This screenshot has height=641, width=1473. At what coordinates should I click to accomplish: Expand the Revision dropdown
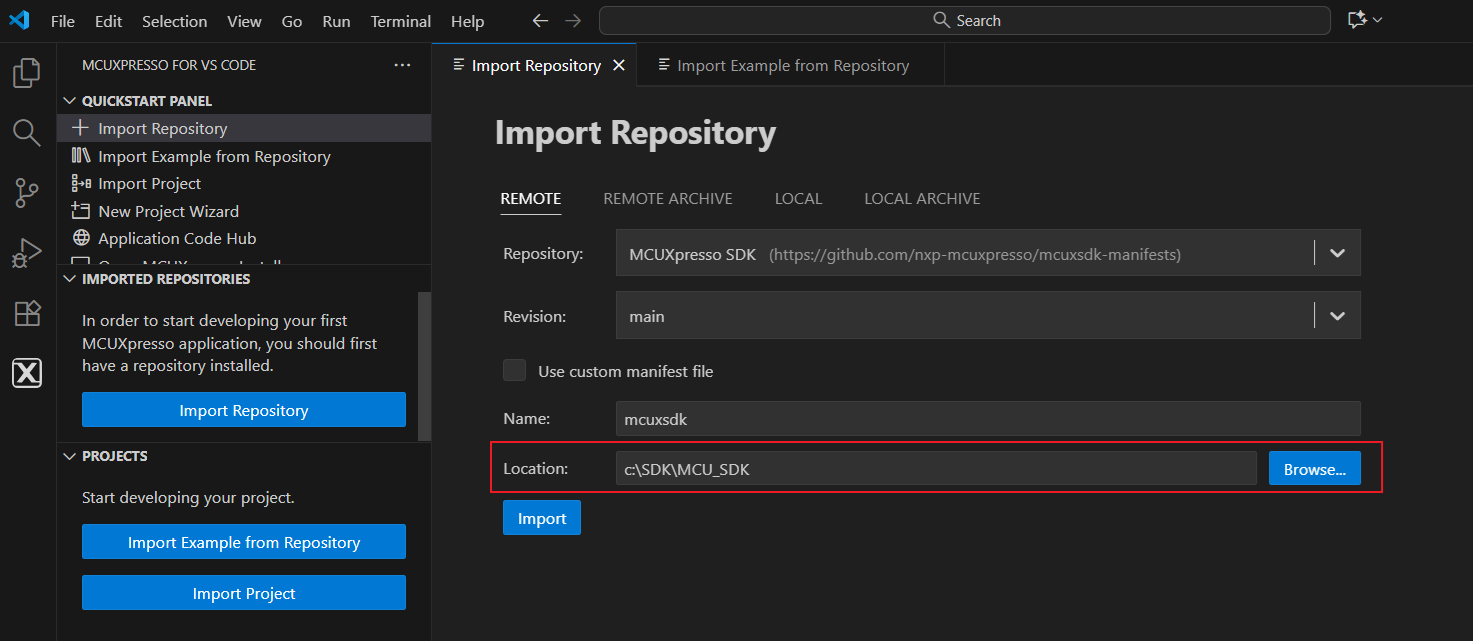(x=1337, y=316)
